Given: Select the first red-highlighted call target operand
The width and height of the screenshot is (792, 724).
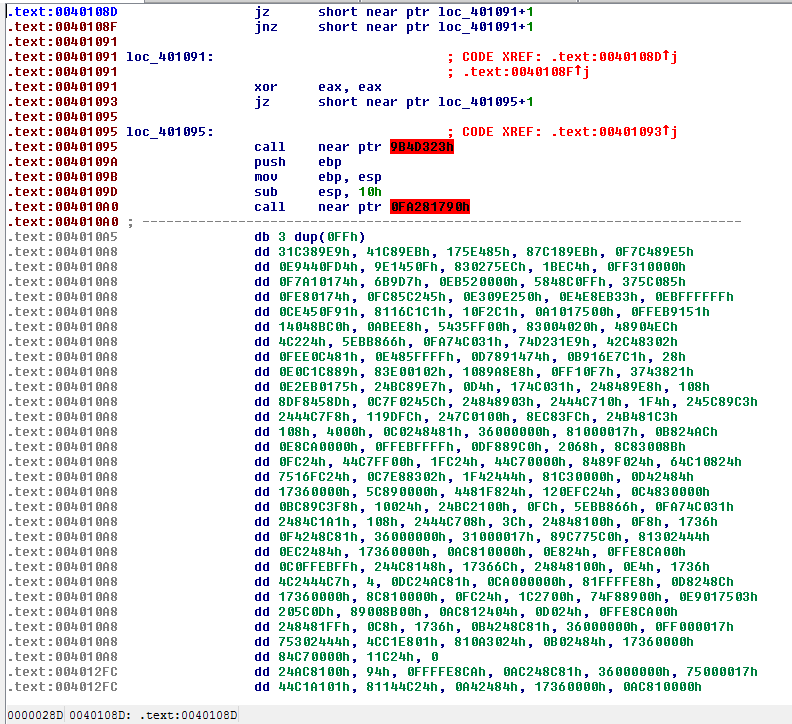Looking at the screenshot, I should pyautogui.click(x=421, y=147).
